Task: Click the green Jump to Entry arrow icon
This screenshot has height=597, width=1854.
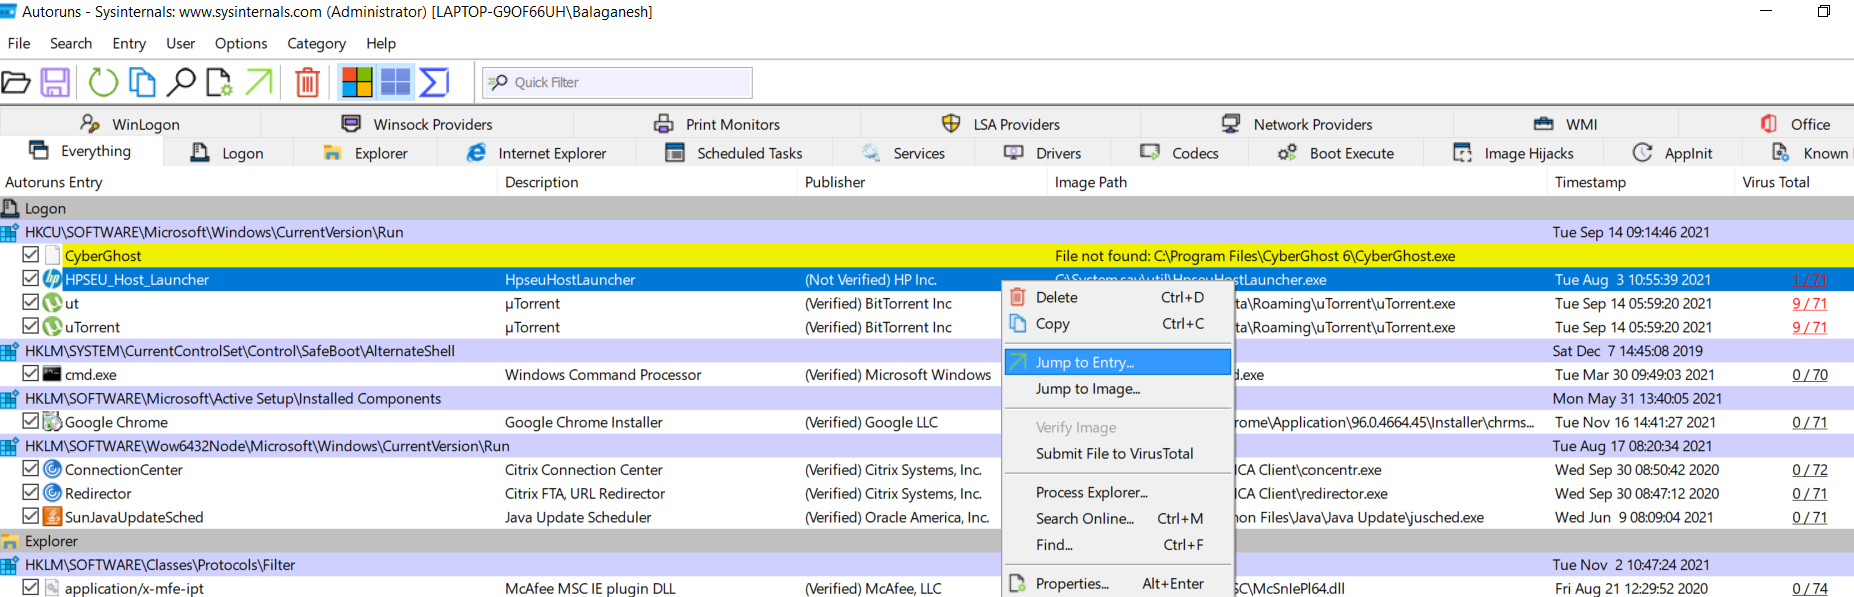Action: [x=259, y=82]
